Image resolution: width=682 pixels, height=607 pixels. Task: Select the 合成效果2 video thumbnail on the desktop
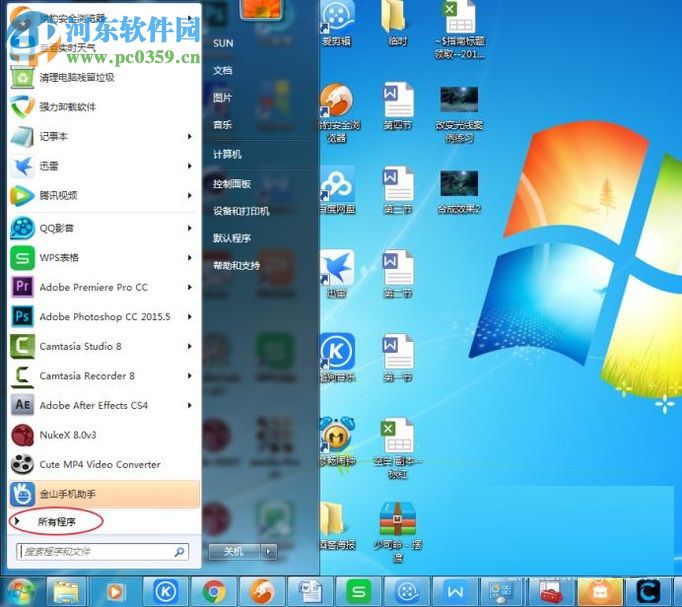(x=459, y=192)
